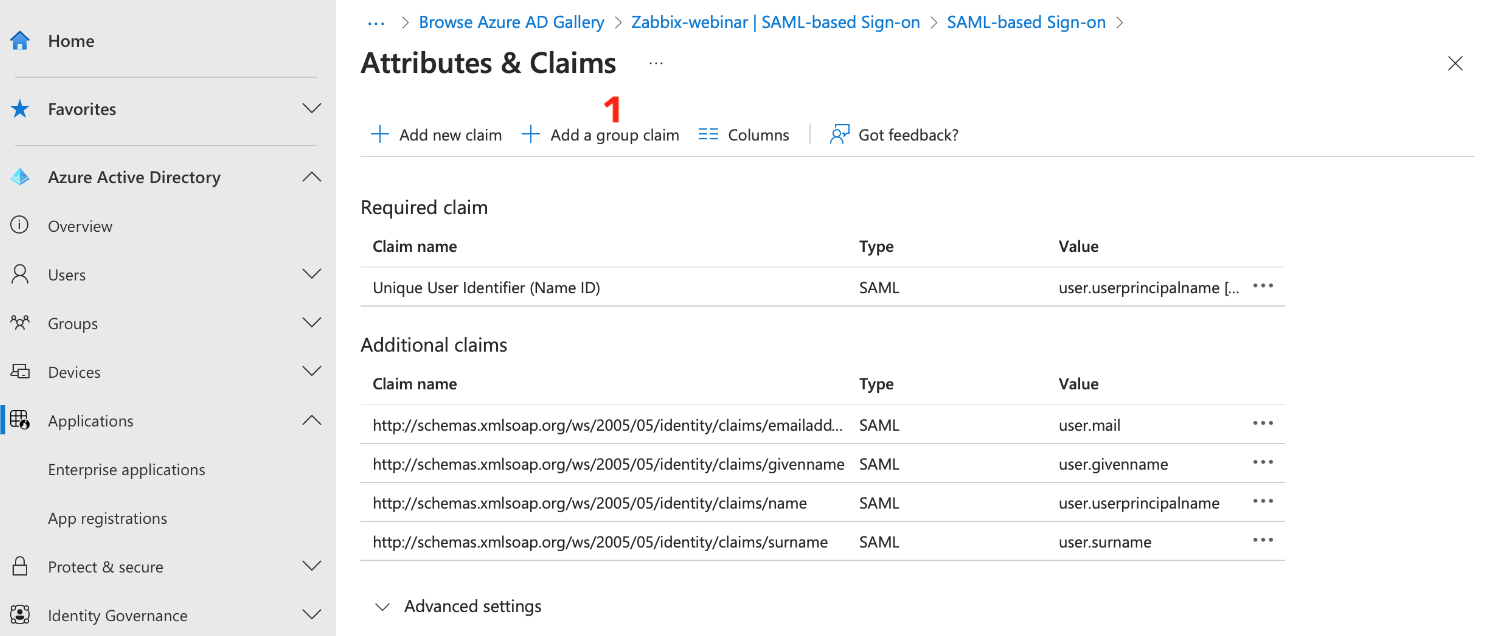Open the ellipsis menu for Unique User Identifier
1497x636 pixels.
pyautogui.click(x=1262, y=286)
